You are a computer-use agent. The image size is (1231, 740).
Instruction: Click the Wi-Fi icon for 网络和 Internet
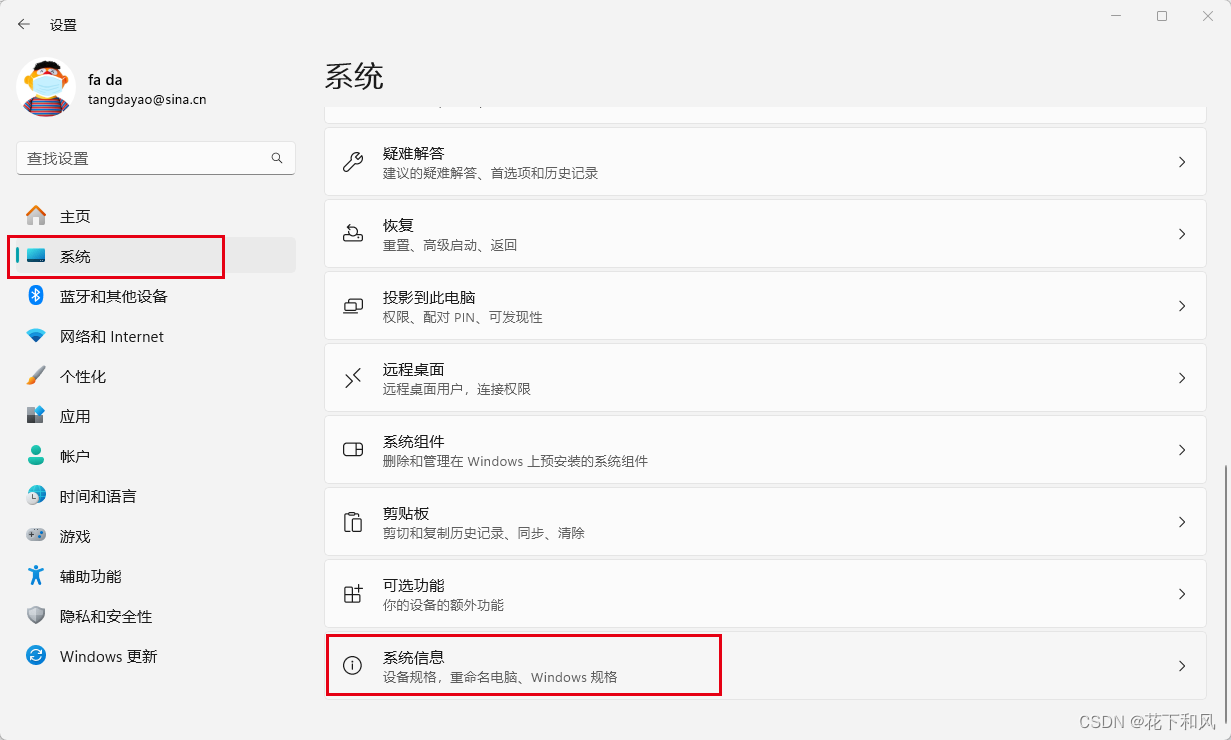[36, 336]
